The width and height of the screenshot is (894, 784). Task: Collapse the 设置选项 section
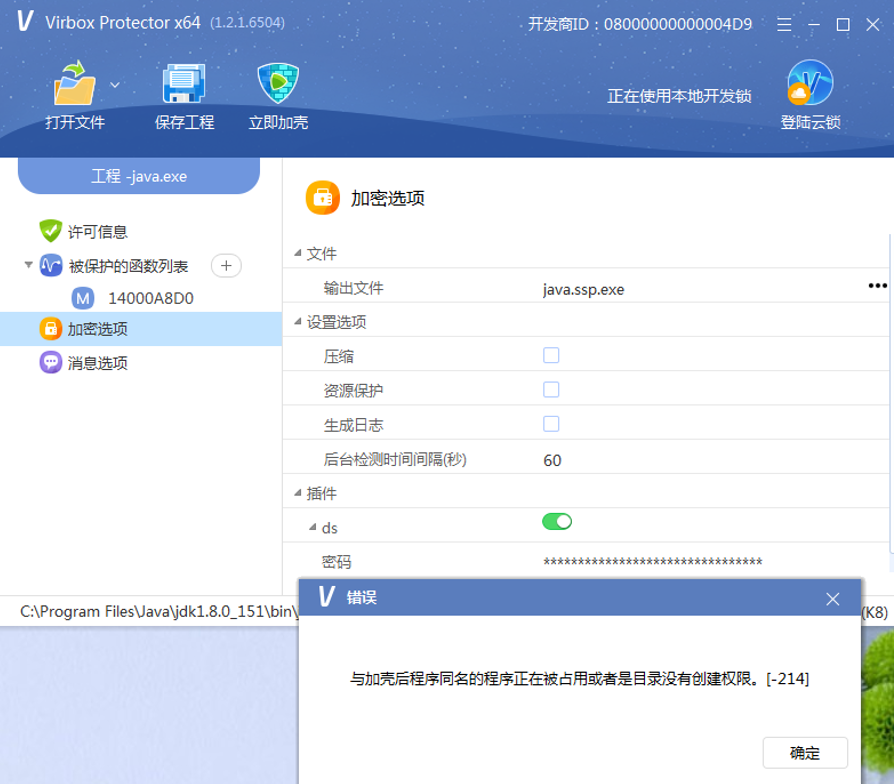[298, 322]
